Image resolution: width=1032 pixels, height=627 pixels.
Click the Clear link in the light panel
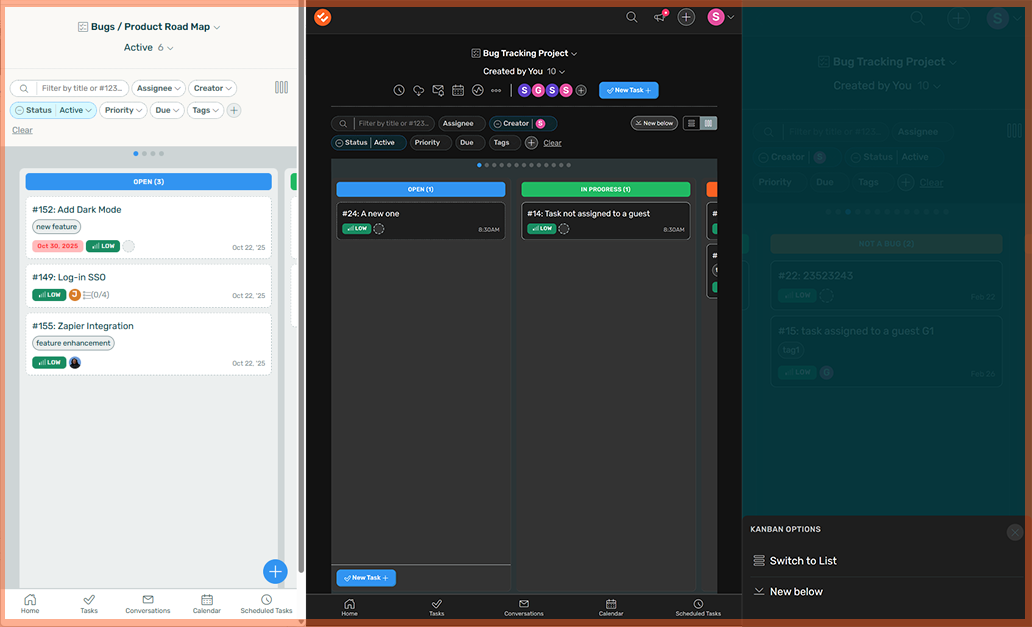point(22,130)
